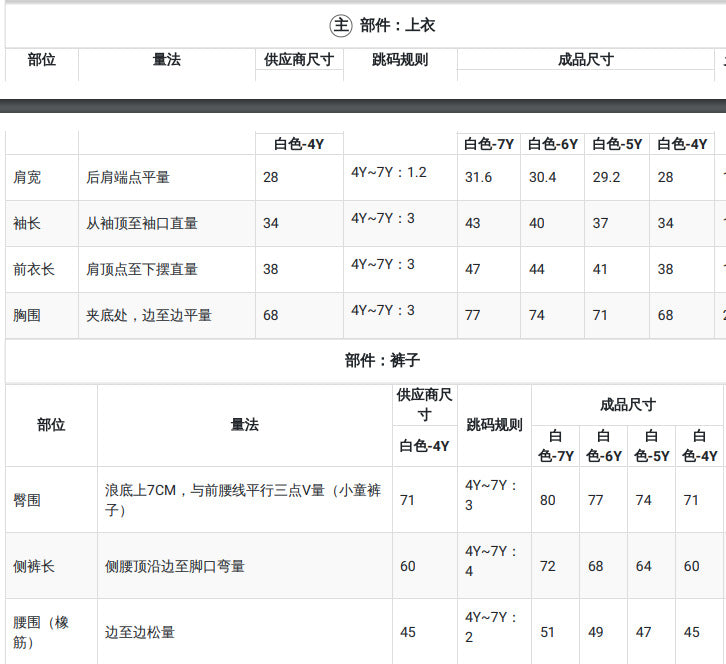Click the 后肩端点平量 measurement method cell

tap(128, 177)
